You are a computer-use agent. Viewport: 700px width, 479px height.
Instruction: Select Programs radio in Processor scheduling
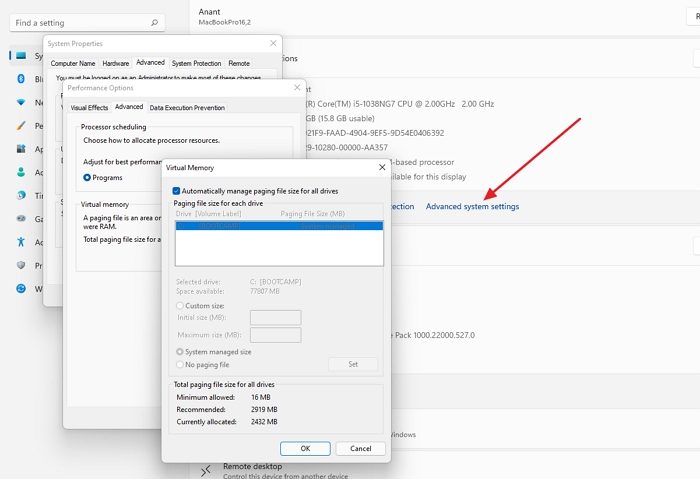87,178
